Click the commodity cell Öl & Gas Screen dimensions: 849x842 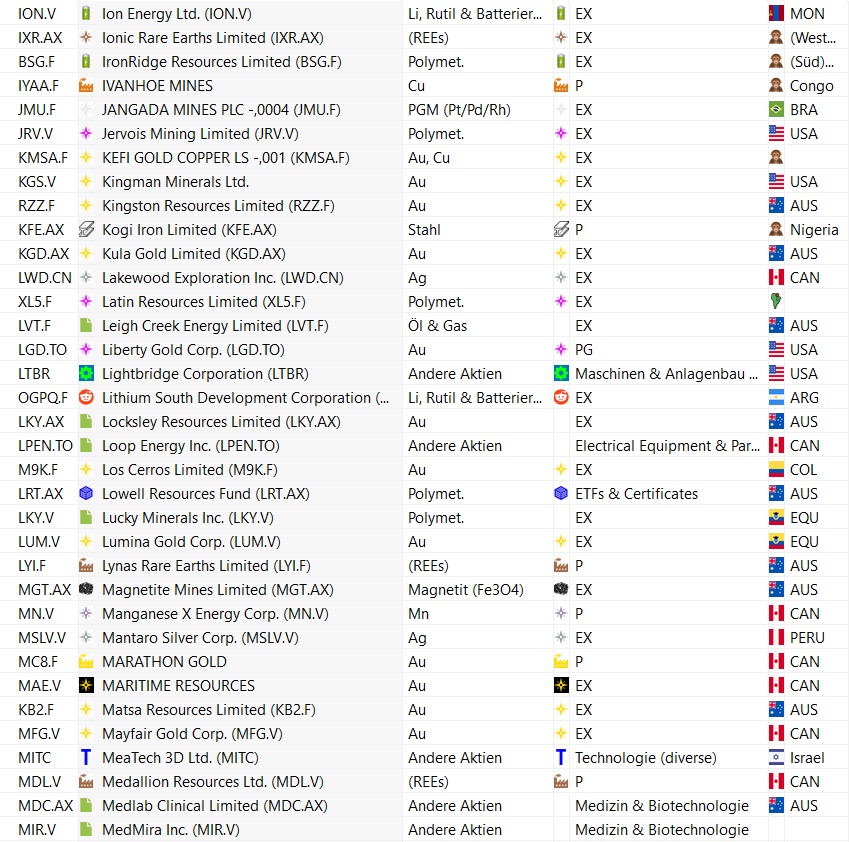(x=437, y=325)
